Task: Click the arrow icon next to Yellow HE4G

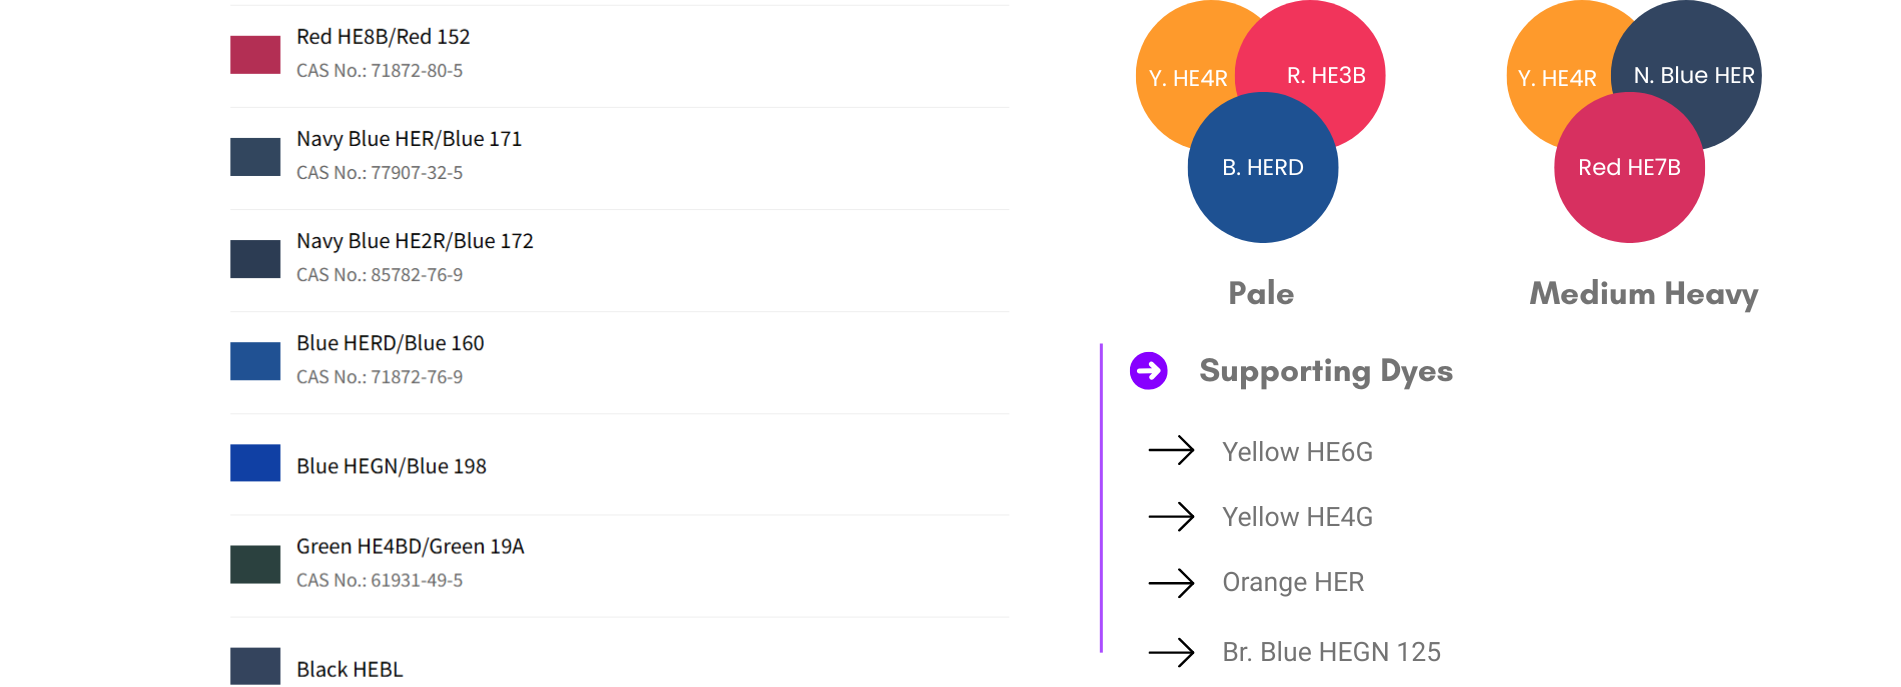Action: tap(1171, 516)
